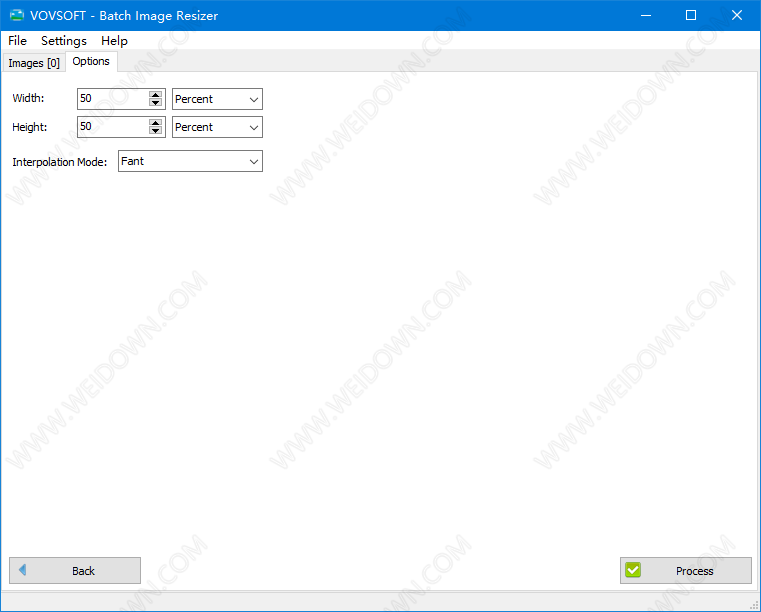Click the window resize grip in the status bar
The width and height of the screenshot is (761, 612).
tap(754, 605)
